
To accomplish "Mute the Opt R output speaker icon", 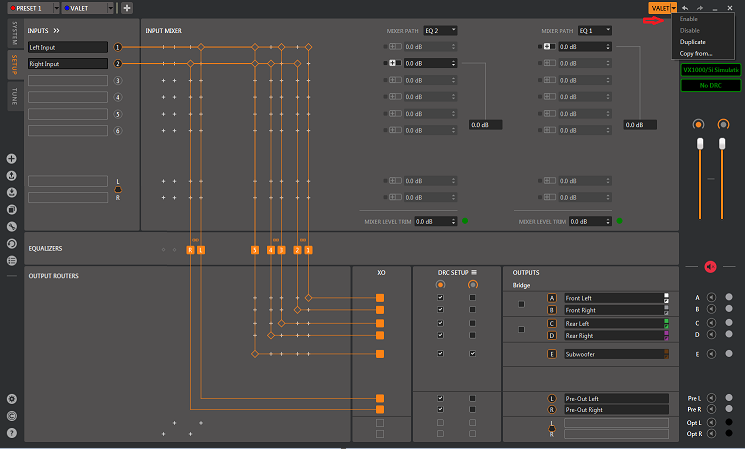I will (711, 433).
